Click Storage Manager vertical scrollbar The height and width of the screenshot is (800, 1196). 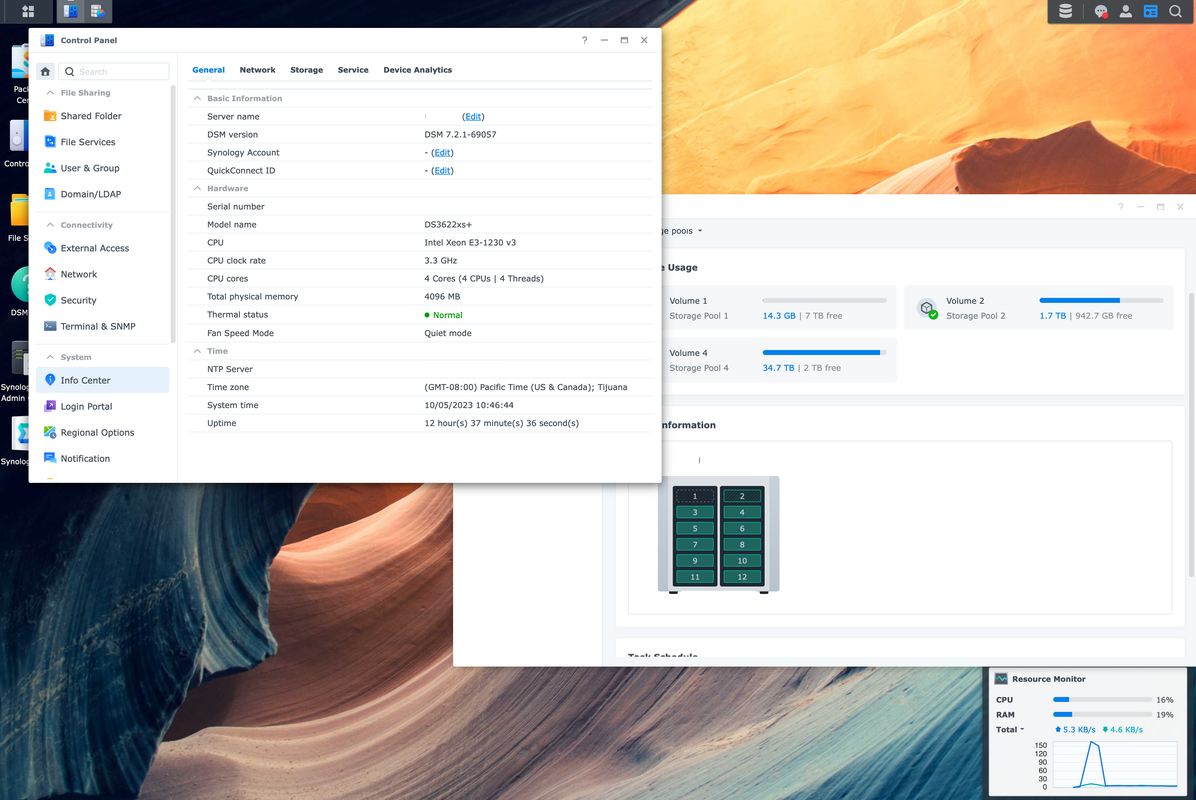point(1191,435)
